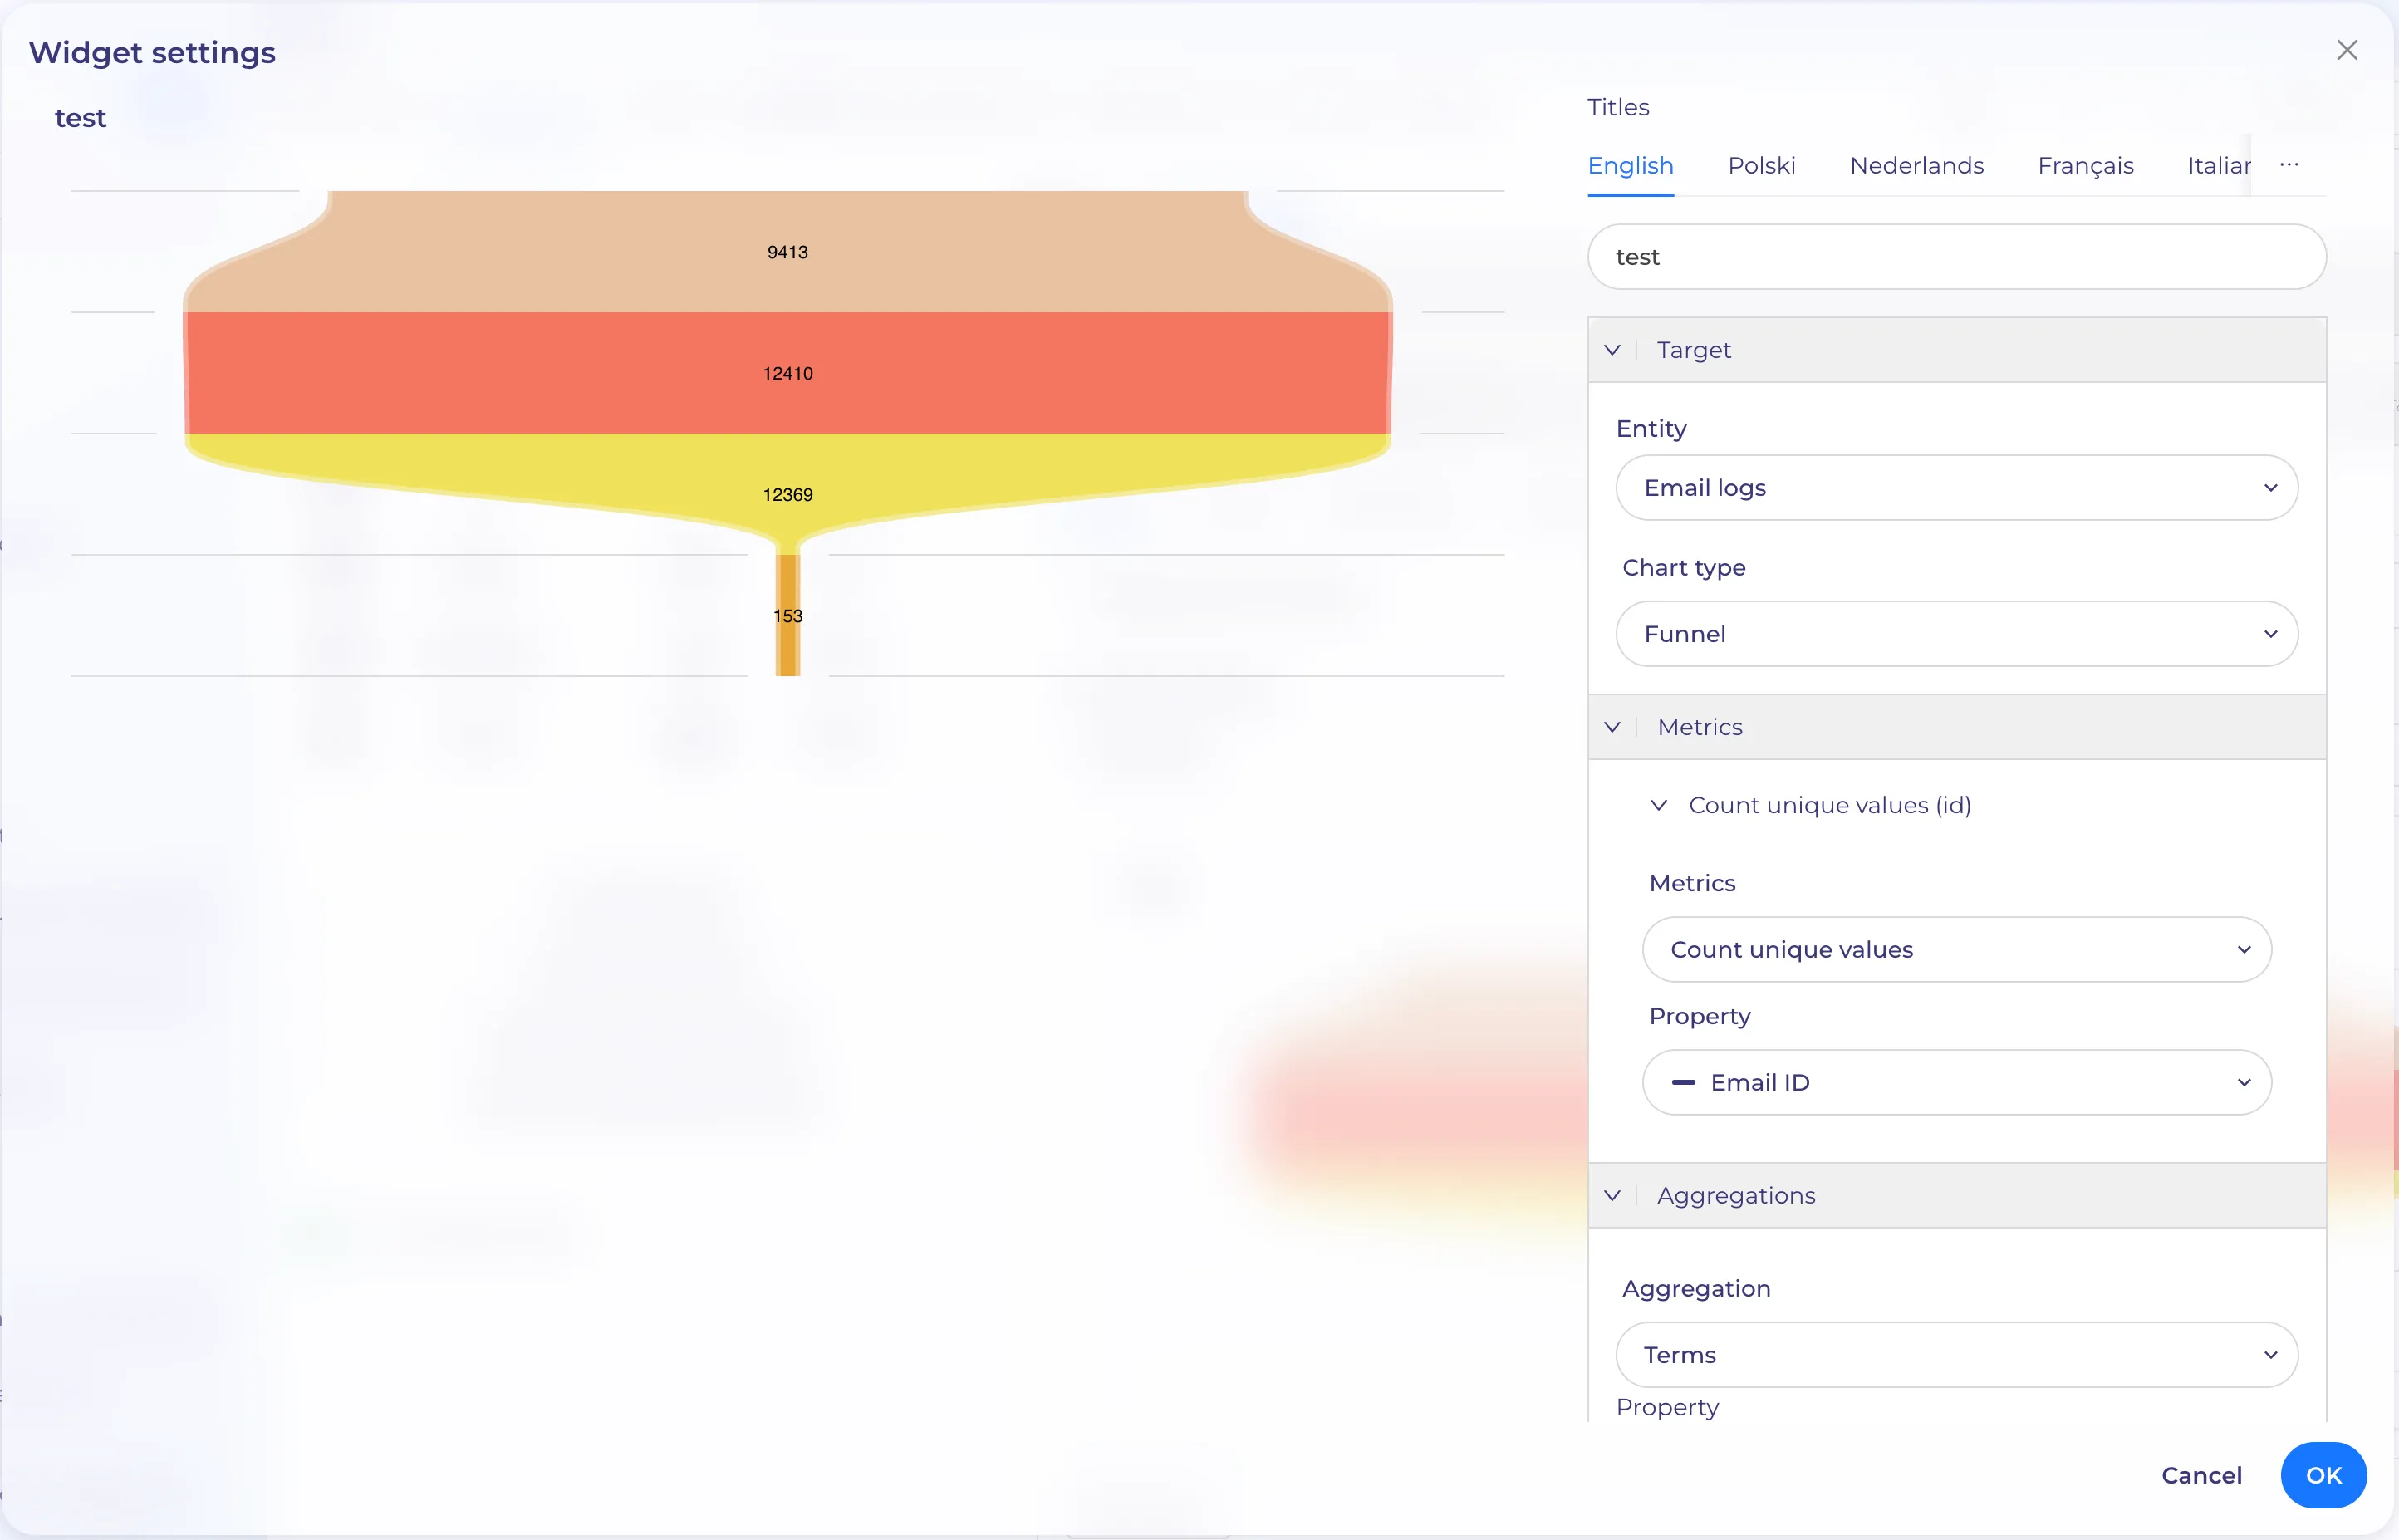Open the Entity Email logs dropdown

pos(1956,488)
